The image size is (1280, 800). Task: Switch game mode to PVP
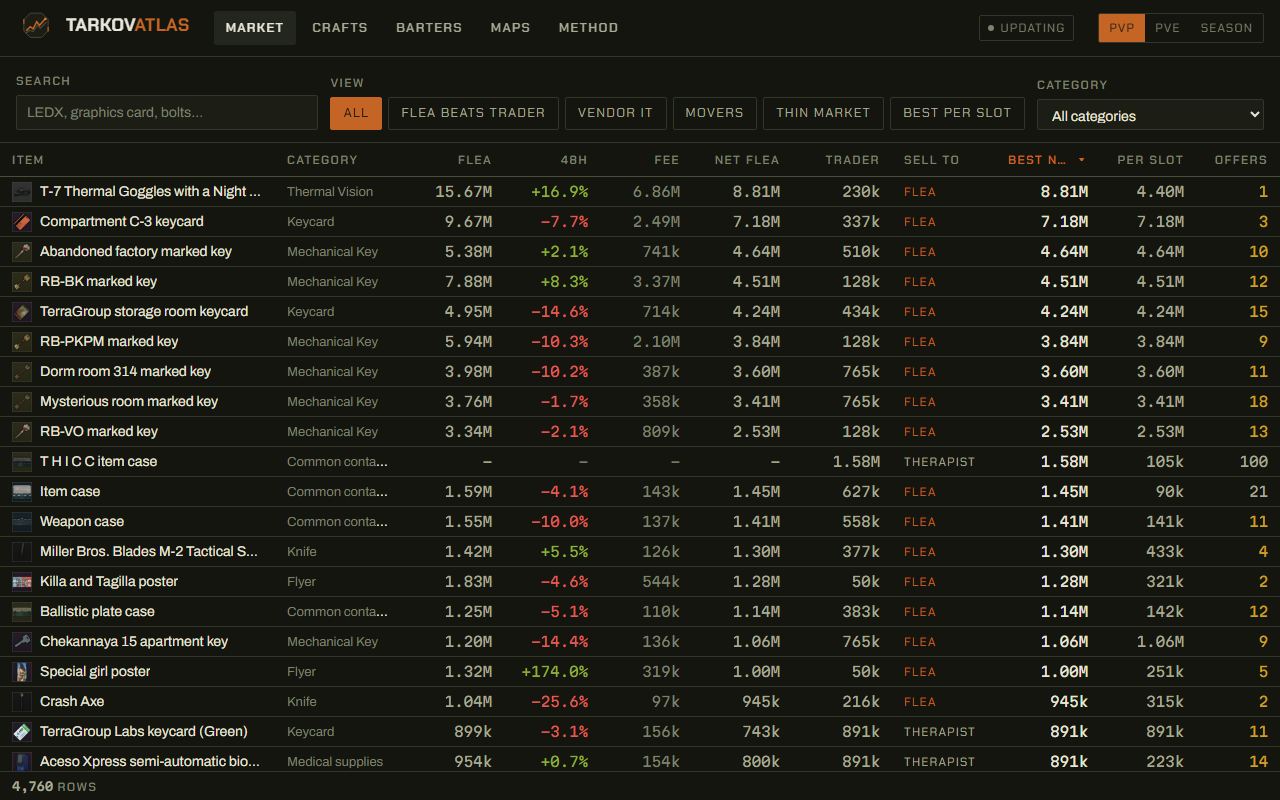pyautogui.click(x=1121, y=28)
